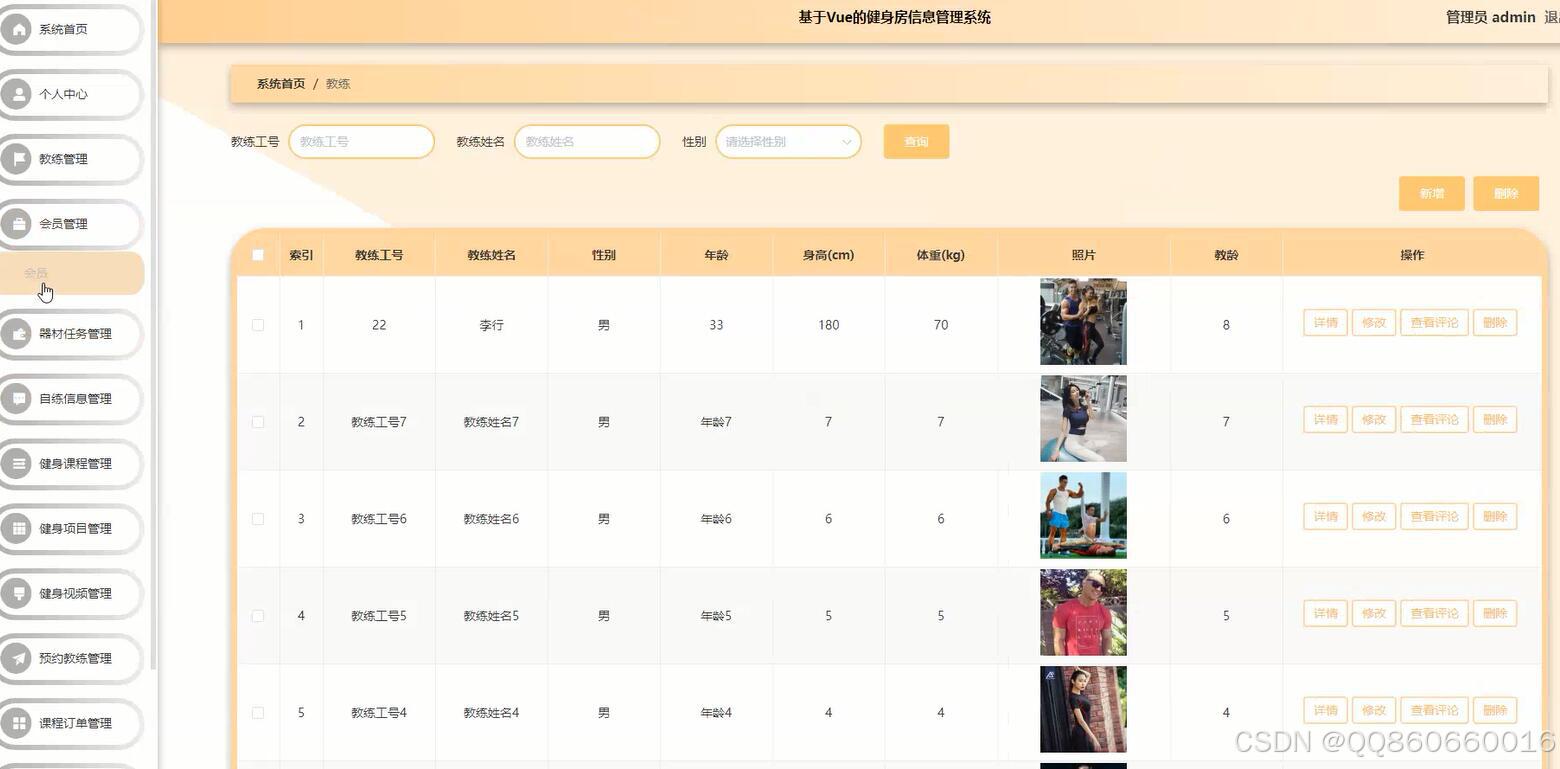Collapse the 会员管理 menu
Image resolution: width=1560 pixels, height=769 pixels.
click(70, 224)
